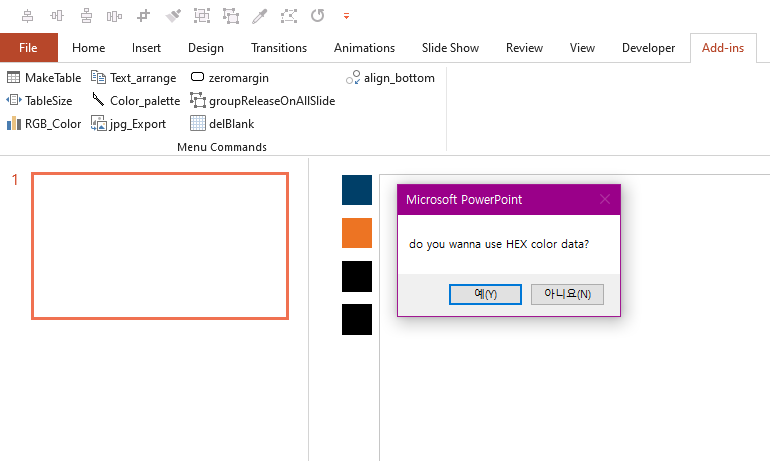770x461 pixels.
Task: Run the zeromargin add-in command
Action: [x=229, y=78]
